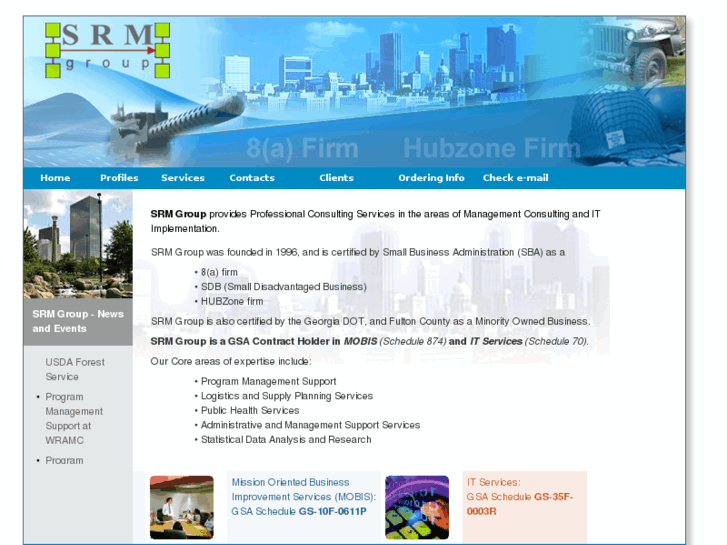Click Public Health Services bullet

[250, 410]
